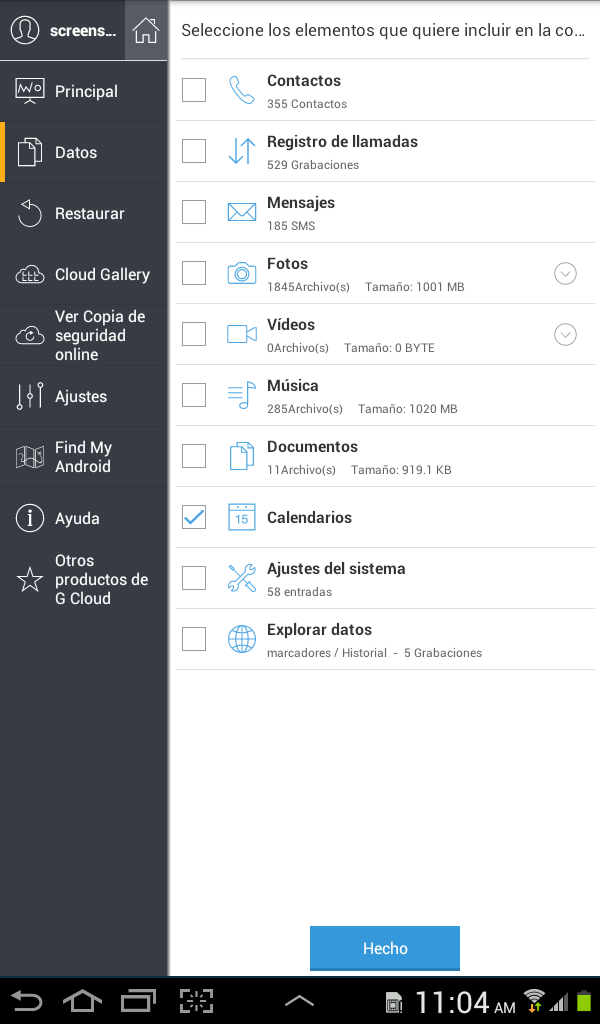Click the Música note icon
Viewport: 600px width, 1024px height.
[242, 395]
